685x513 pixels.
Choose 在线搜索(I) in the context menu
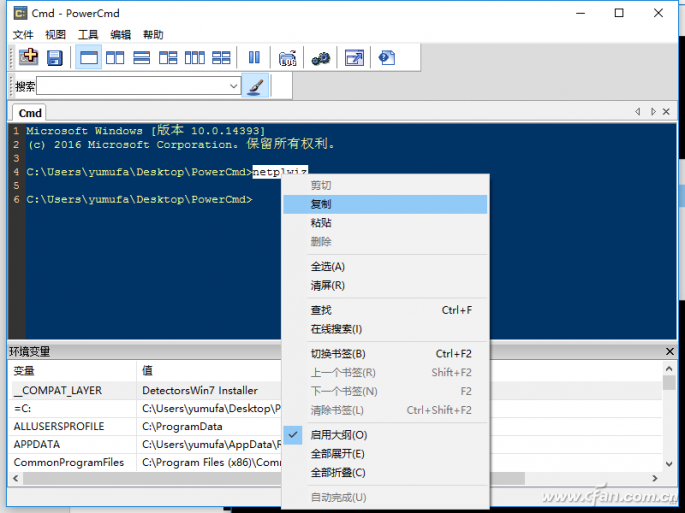click(385, 329)
